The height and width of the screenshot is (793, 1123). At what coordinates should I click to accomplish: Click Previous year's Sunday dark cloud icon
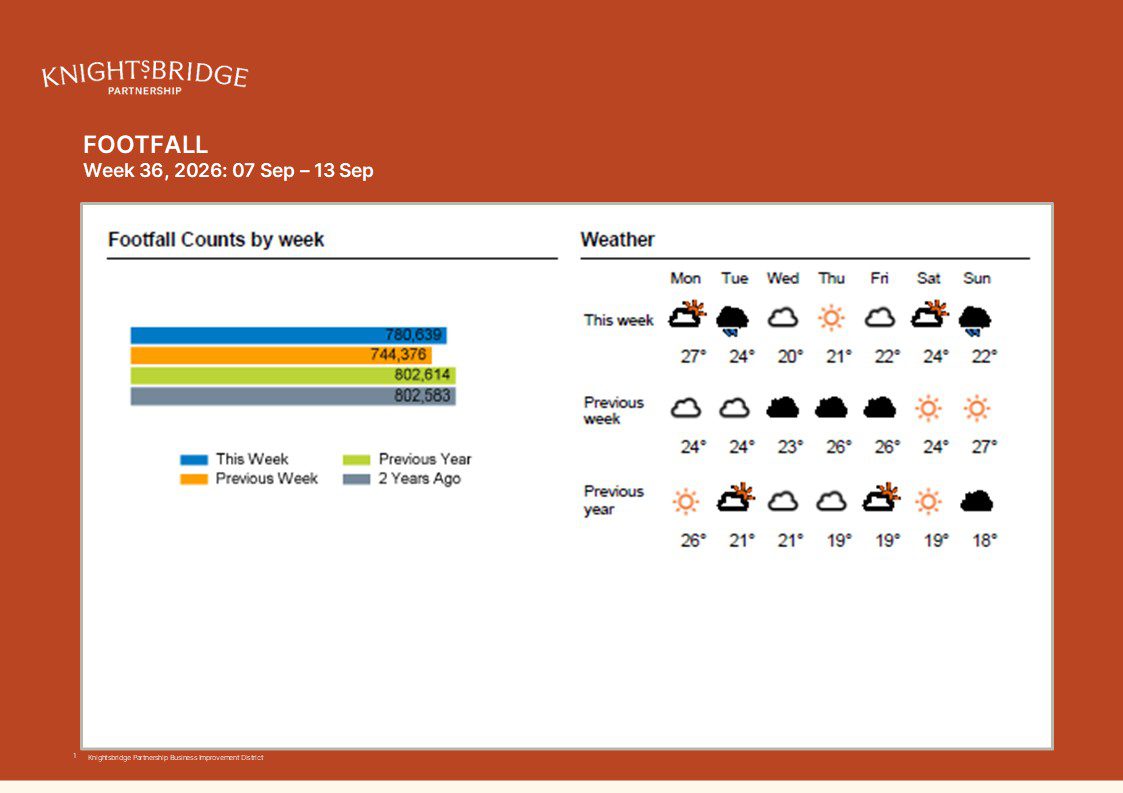point(976,501)
